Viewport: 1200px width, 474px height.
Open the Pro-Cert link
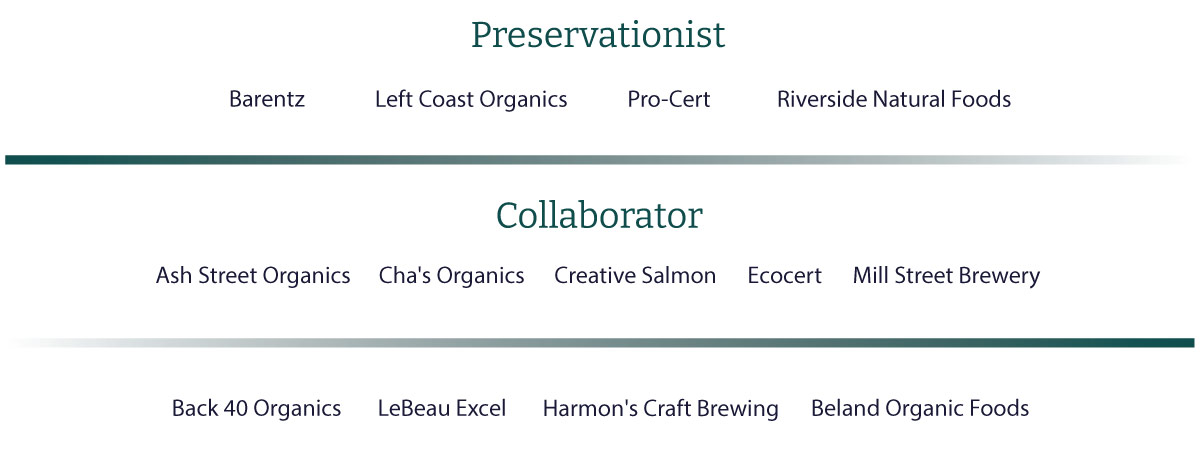(669, 99)
